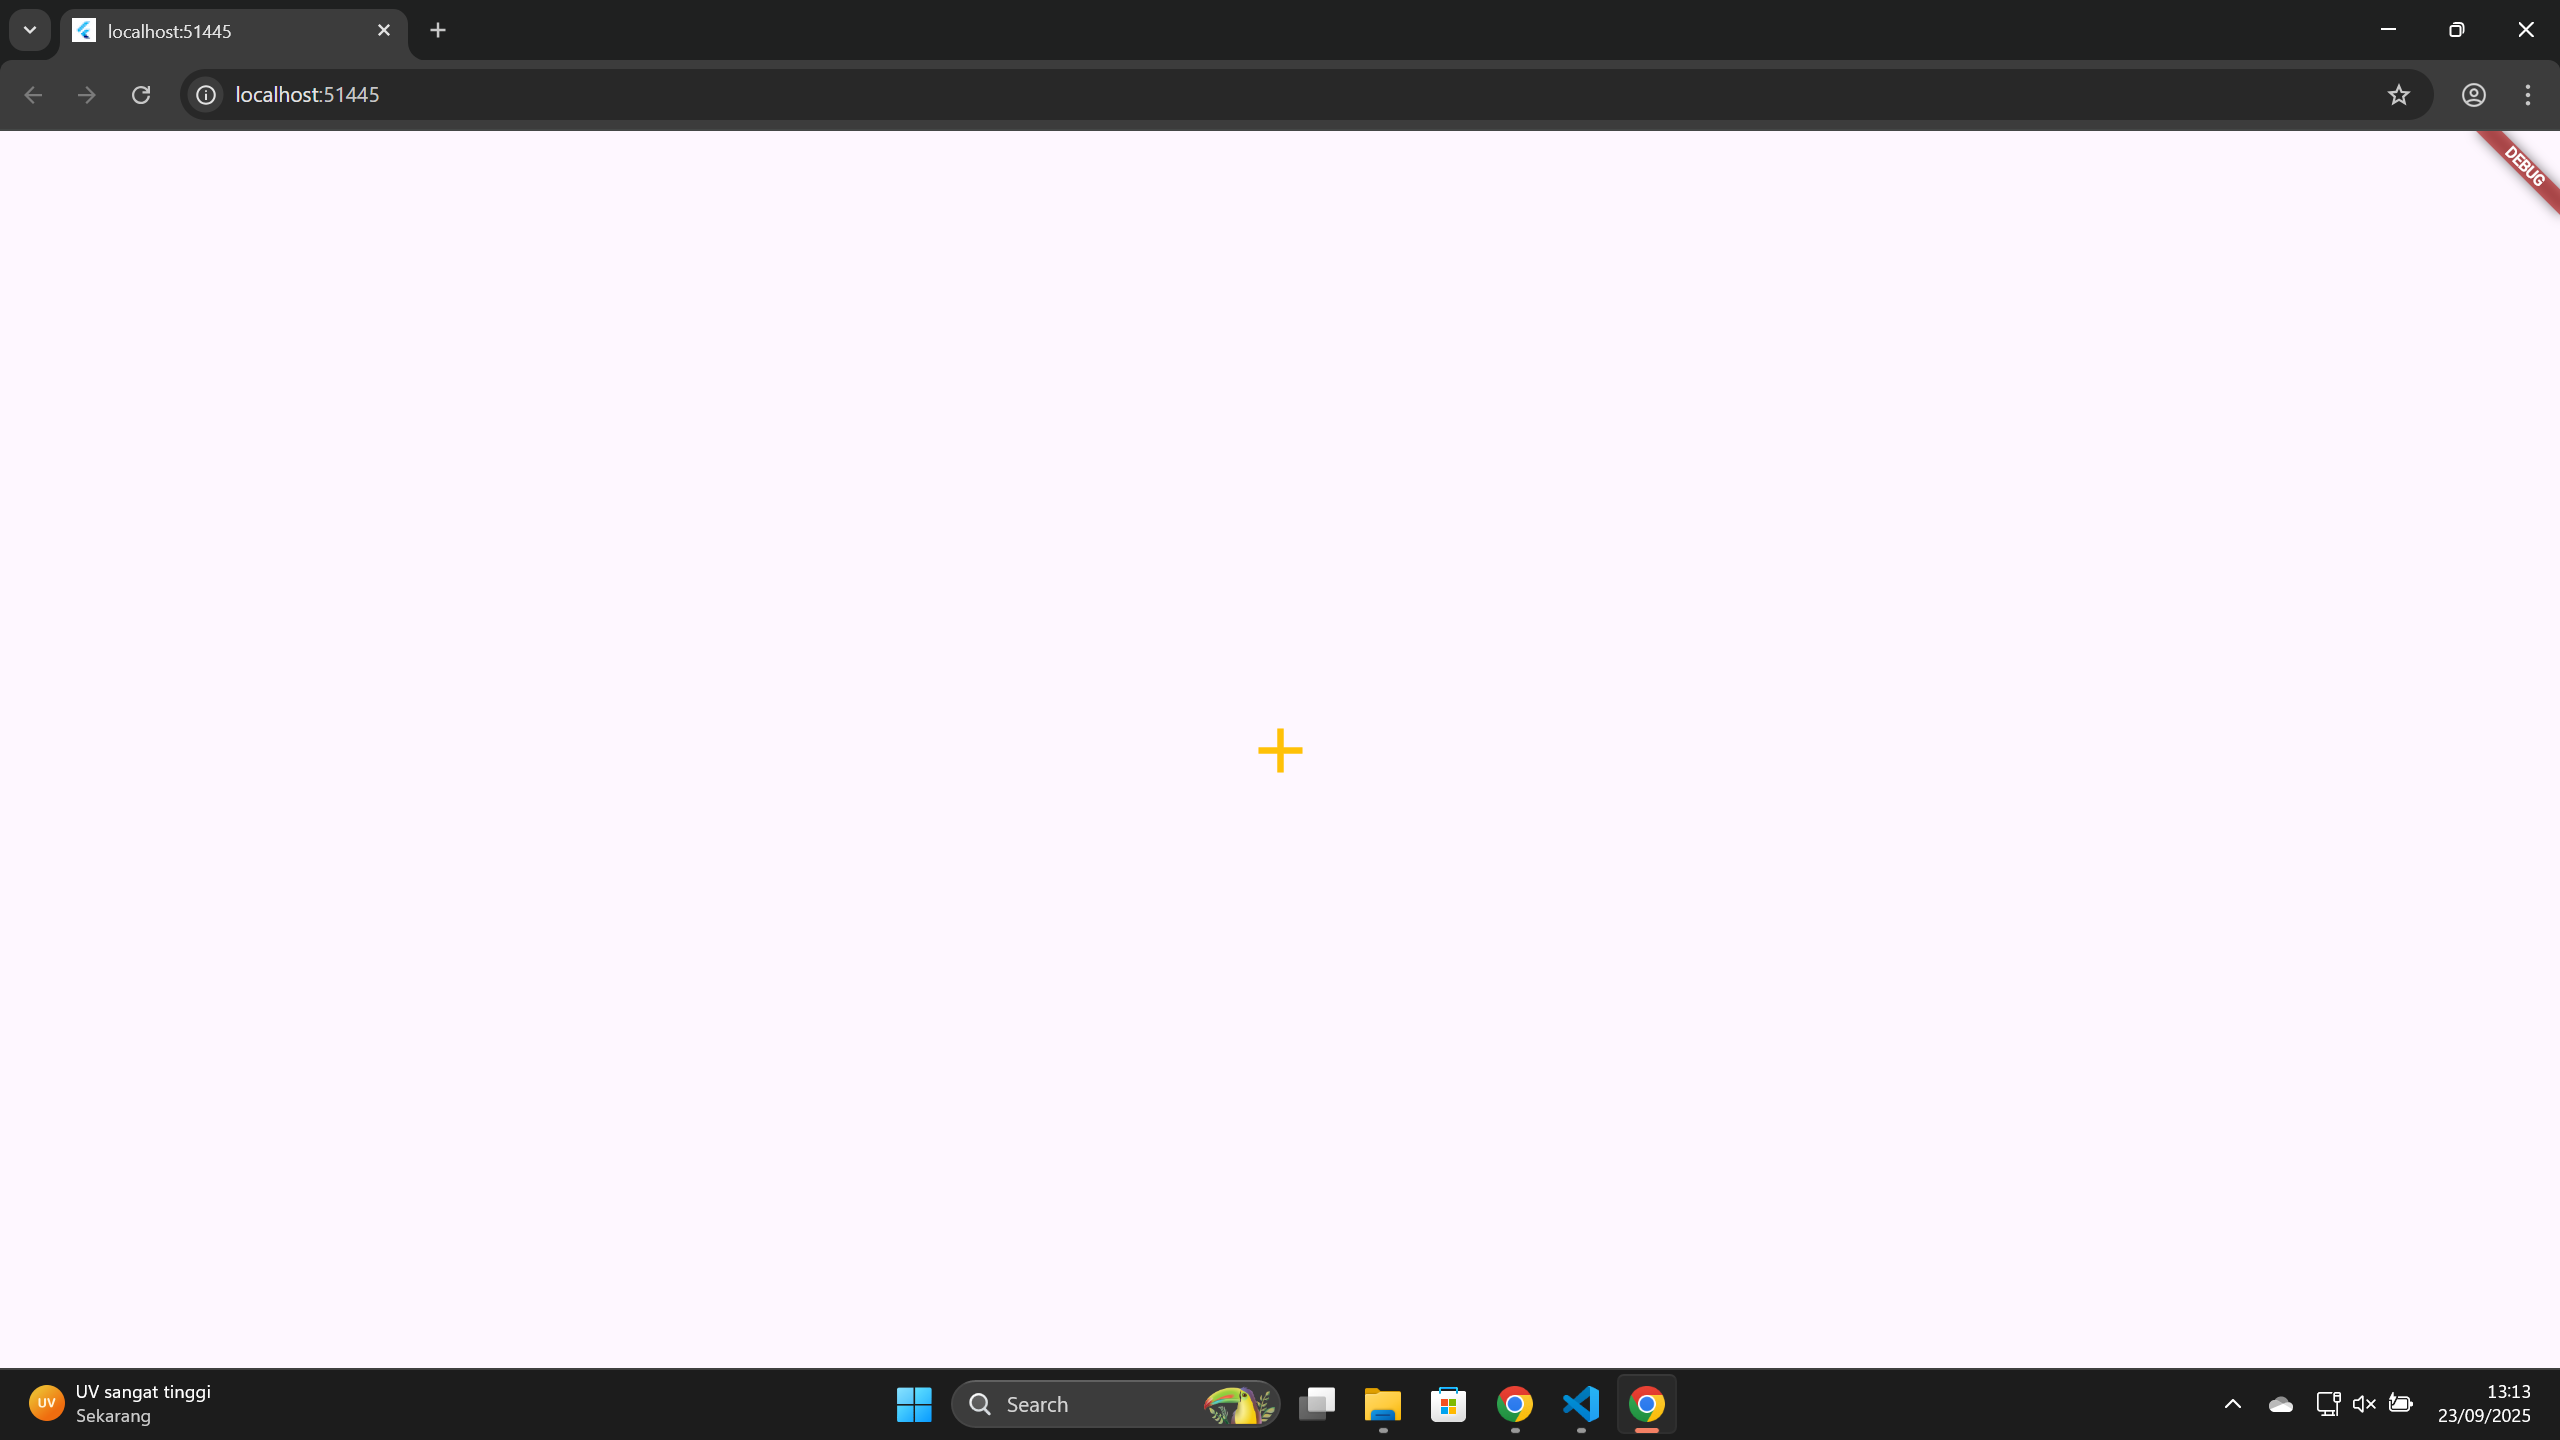Open the clock and date panel
The width and height of the screenshot is (2560, 1440).
(2484, 1404)
